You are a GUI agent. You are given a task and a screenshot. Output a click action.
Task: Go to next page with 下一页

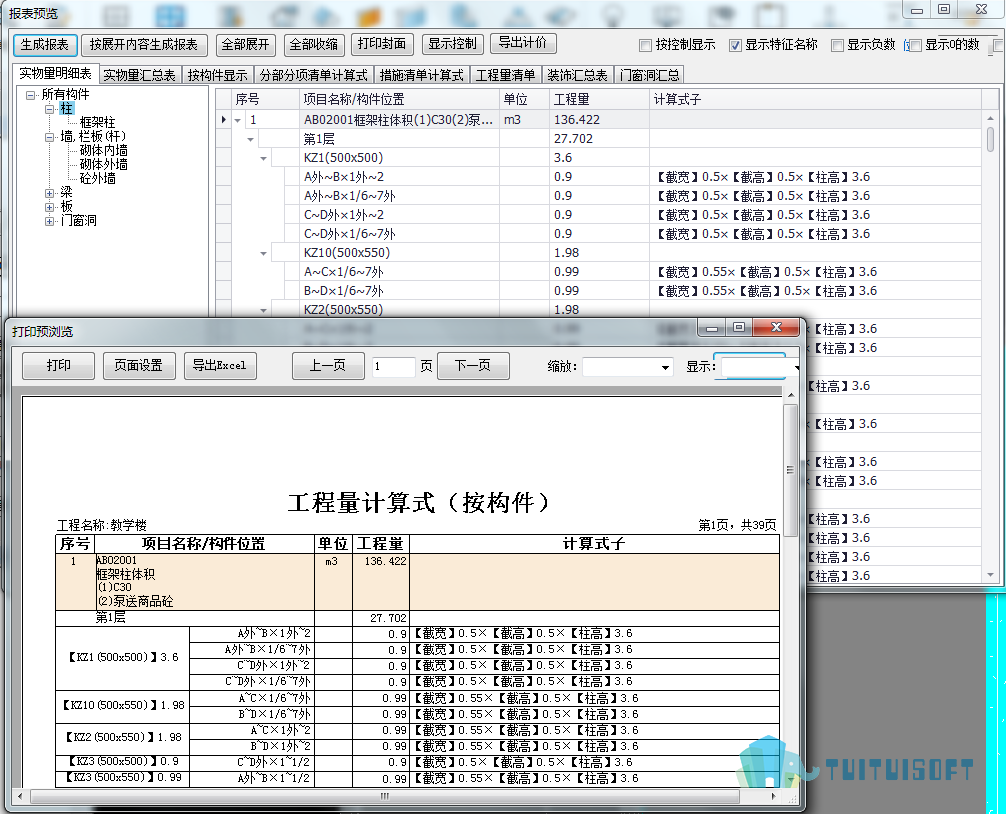tap(473, 366)
